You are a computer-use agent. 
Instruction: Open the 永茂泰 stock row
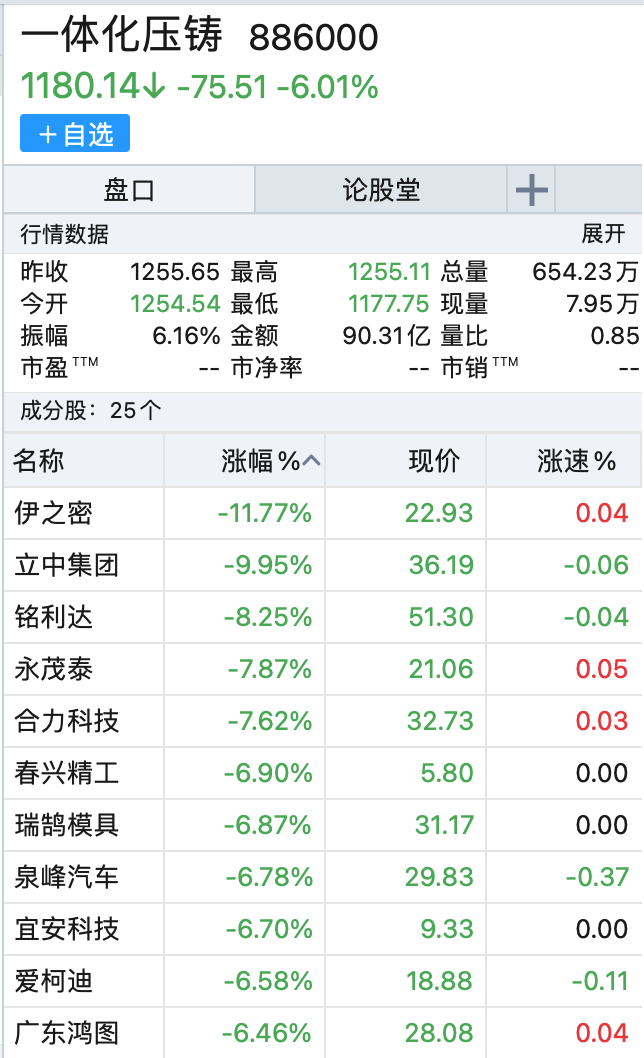pos(54,669)
